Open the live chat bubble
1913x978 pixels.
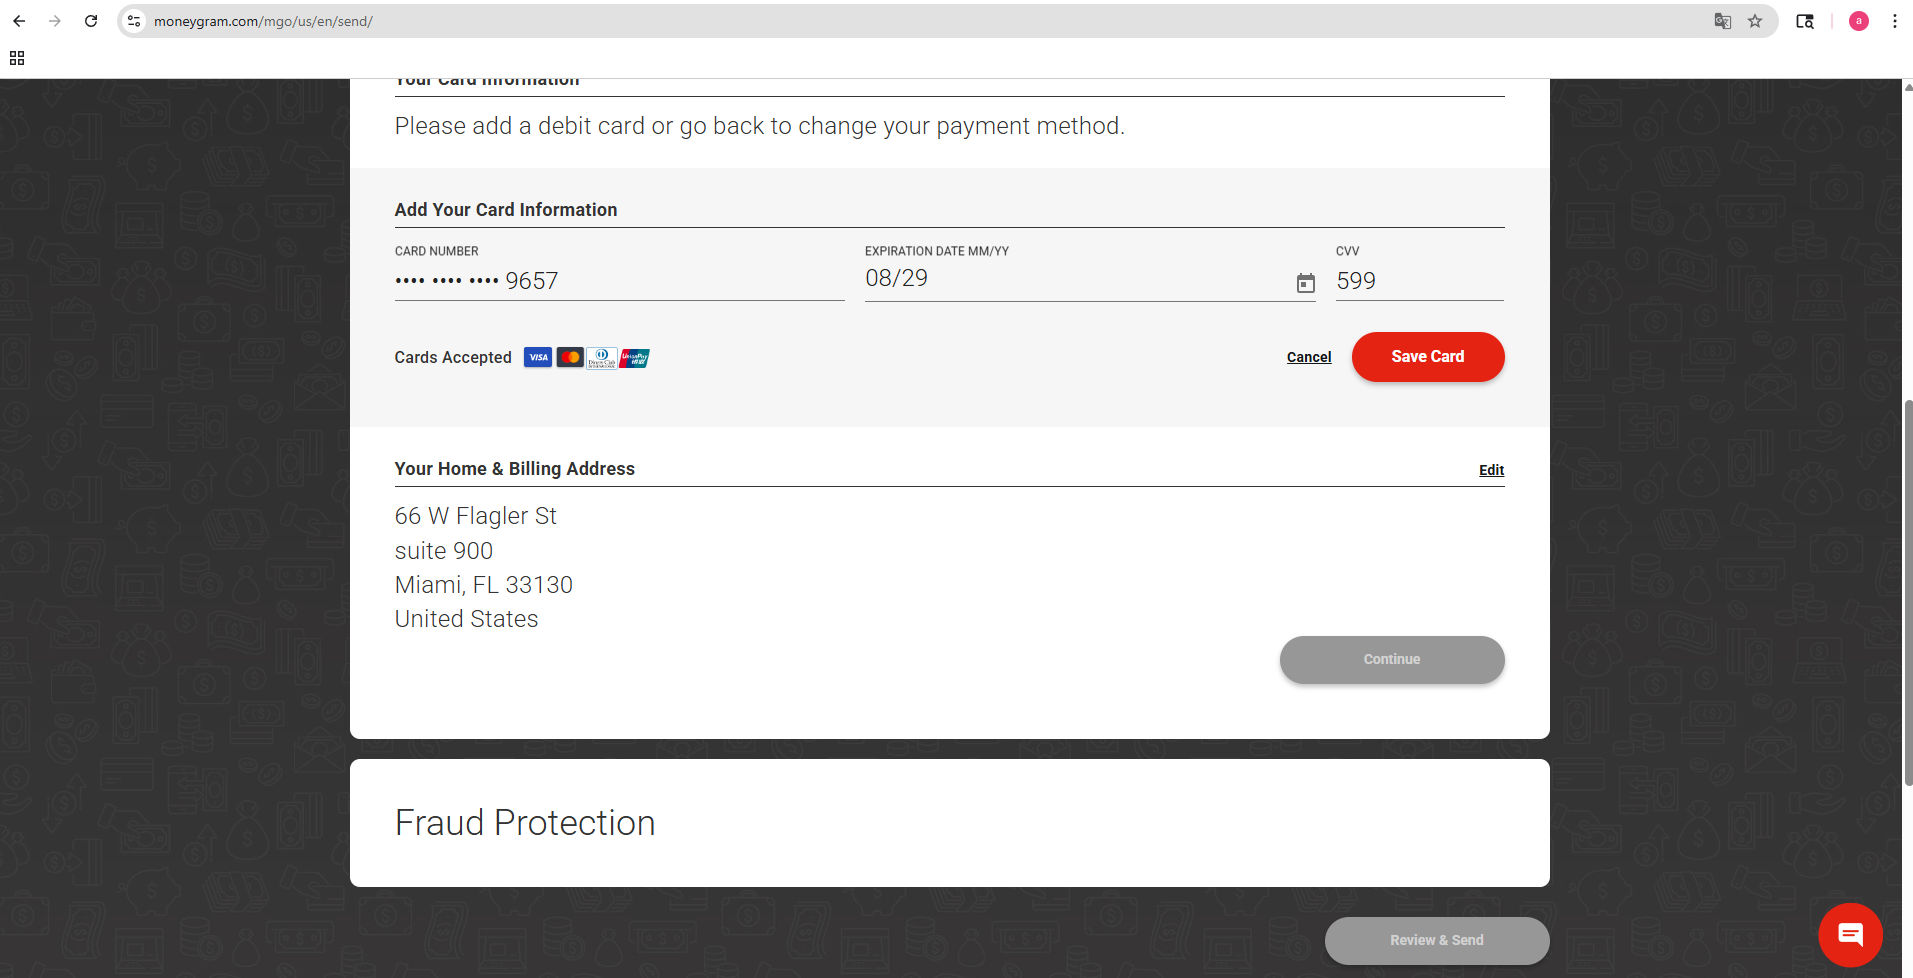(1850, 935)
